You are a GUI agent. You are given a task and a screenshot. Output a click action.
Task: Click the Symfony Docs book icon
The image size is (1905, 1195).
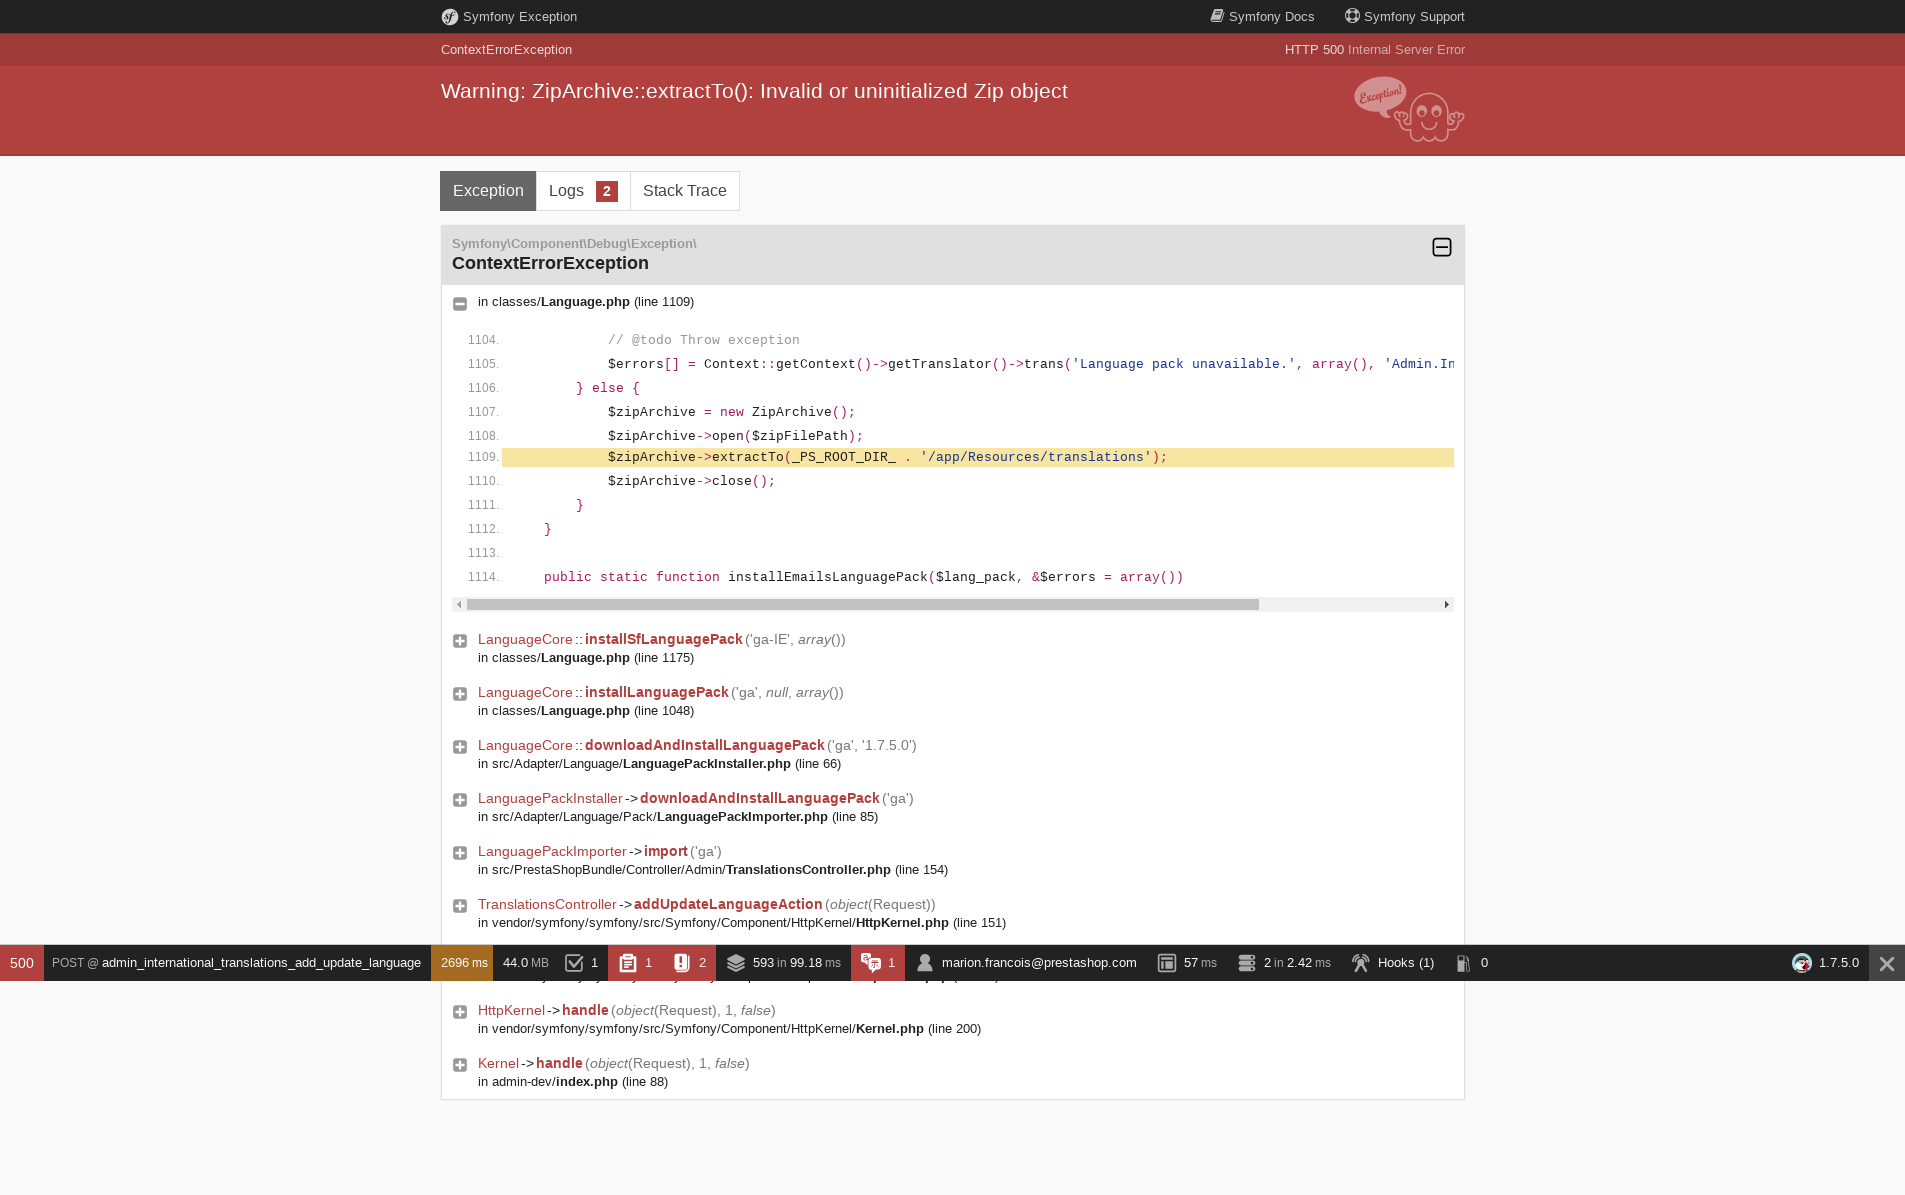tap(1217, 16)
